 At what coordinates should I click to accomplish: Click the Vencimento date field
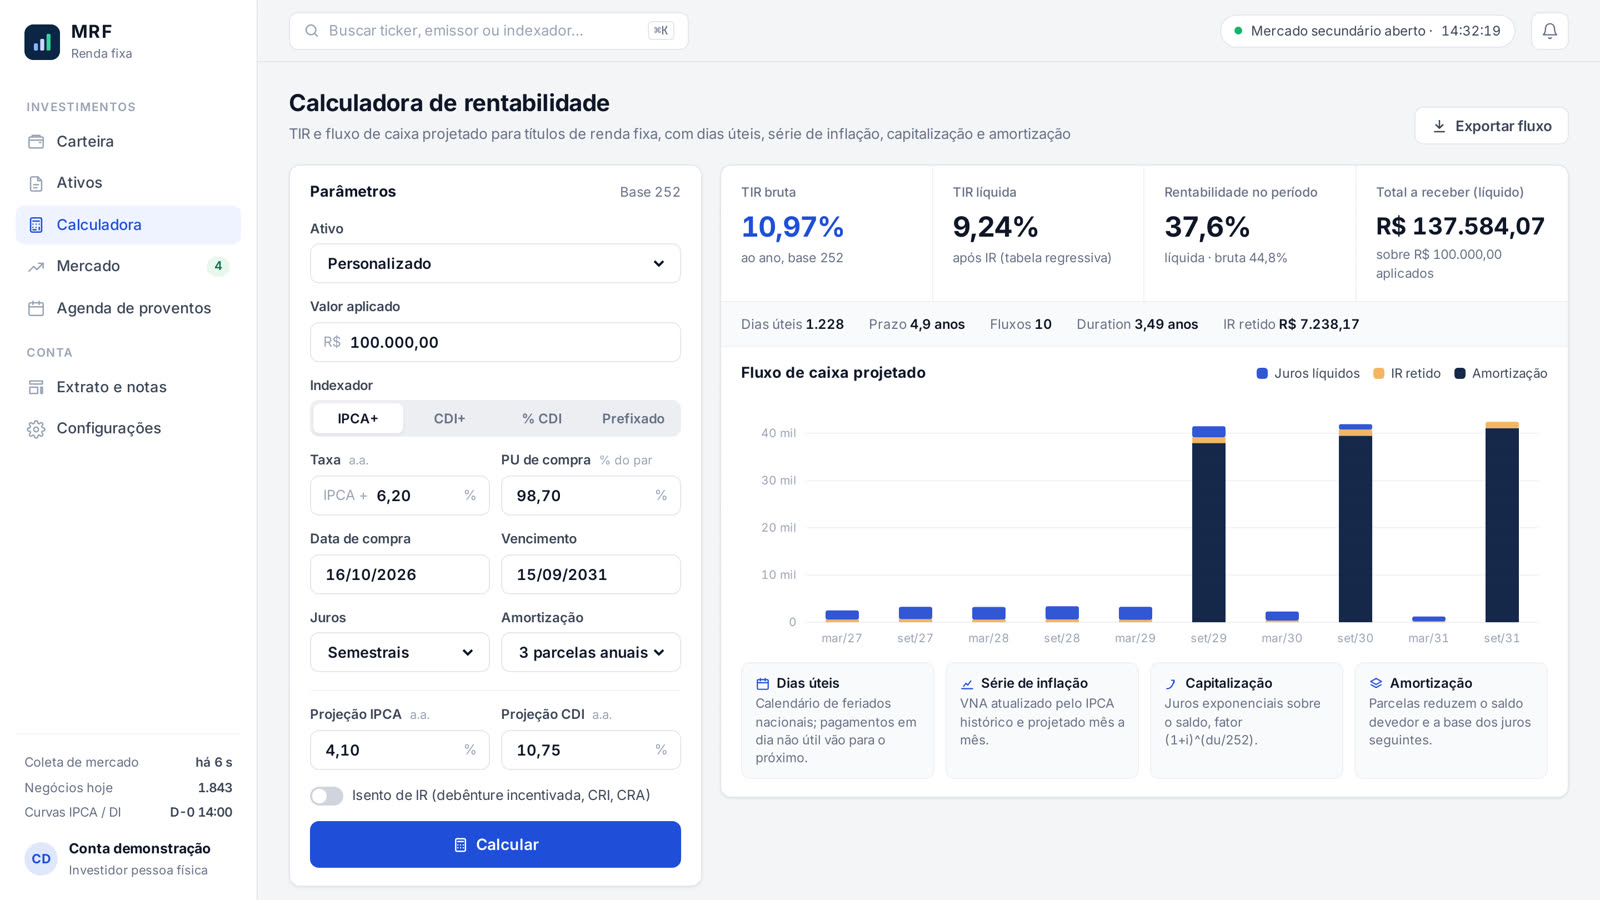(x=591, y=574)
